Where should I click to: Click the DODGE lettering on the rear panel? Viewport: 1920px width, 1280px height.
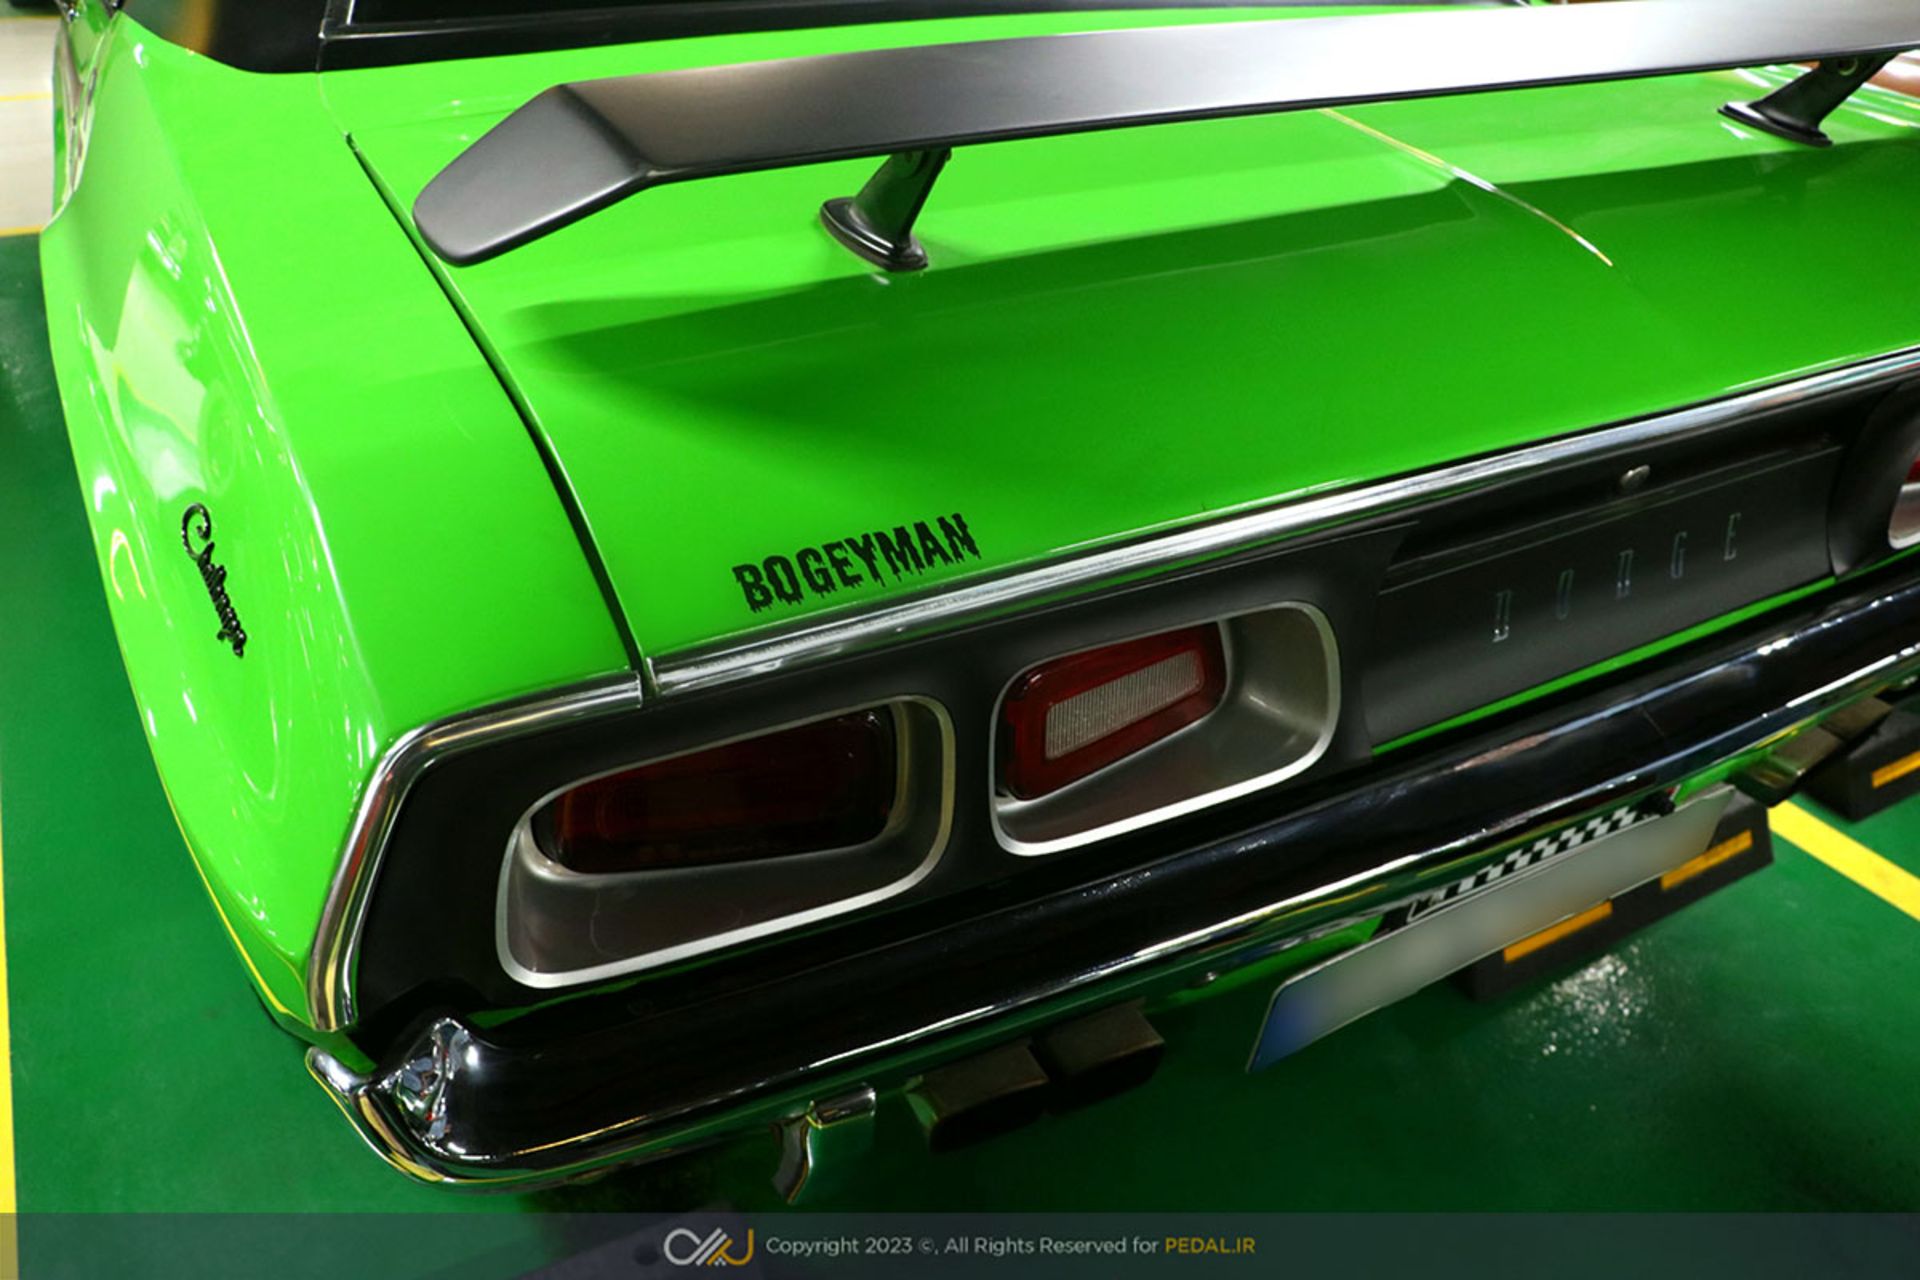point(1616,579)
